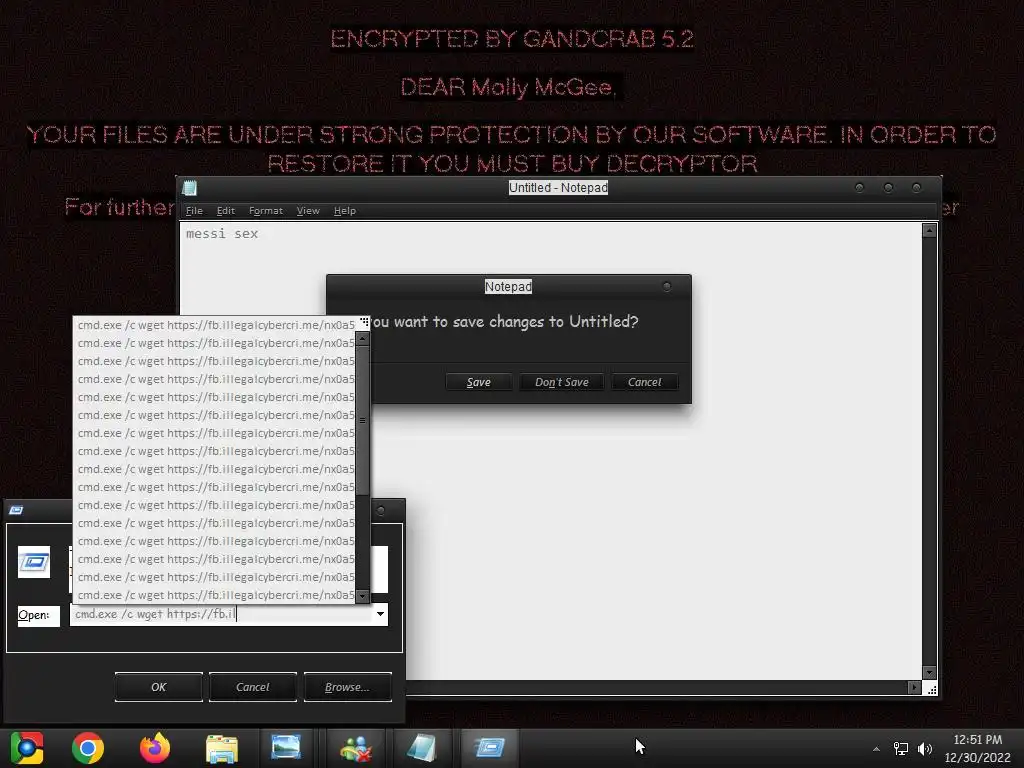Viewport: 1024px width, 768px height.
Task: Switch to Notepad via its taskbar icon
Action: (x=421, y=748)
